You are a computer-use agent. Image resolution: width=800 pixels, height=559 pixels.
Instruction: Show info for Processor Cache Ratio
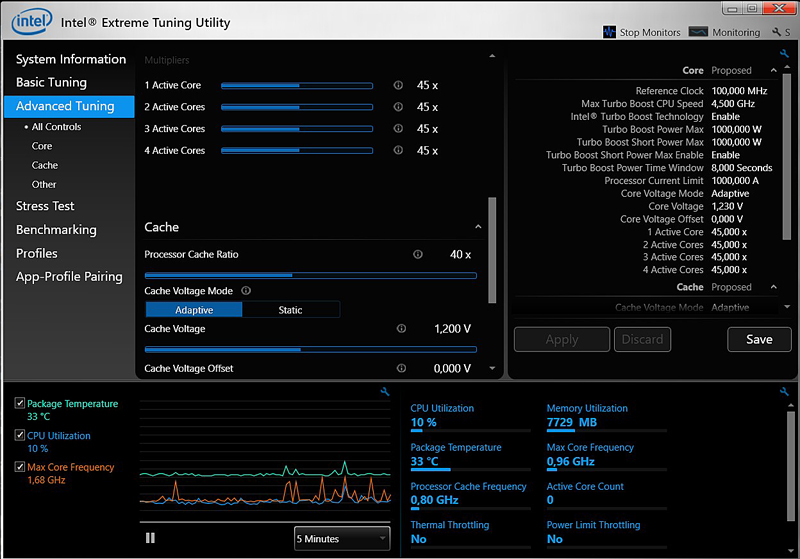[x=417, y=254]
